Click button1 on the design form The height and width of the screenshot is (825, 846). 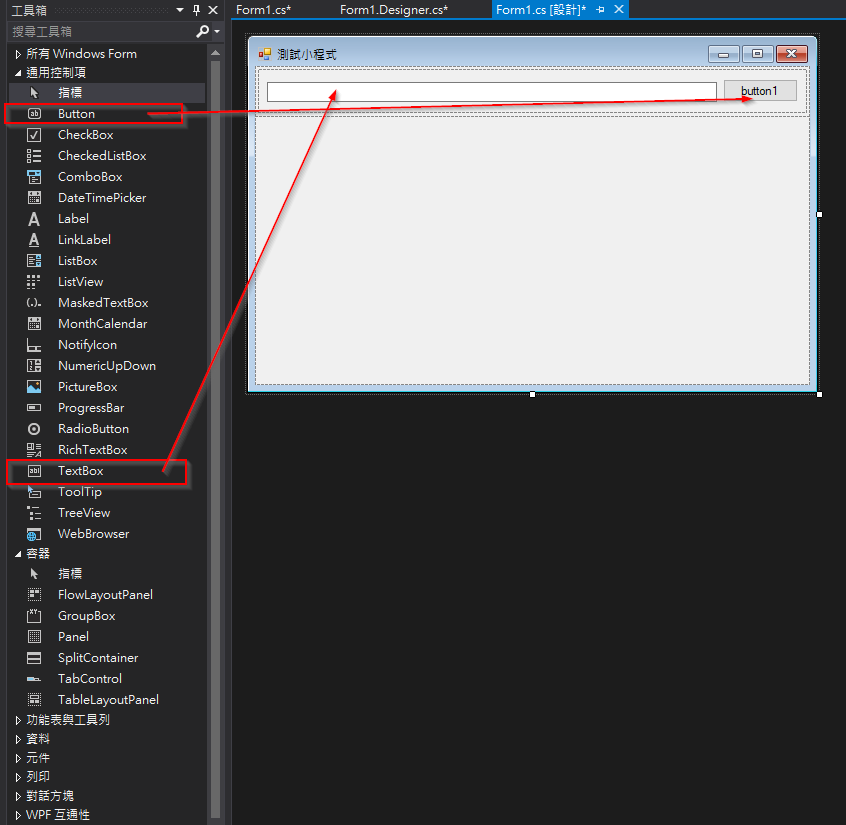[x=759, y=91]
